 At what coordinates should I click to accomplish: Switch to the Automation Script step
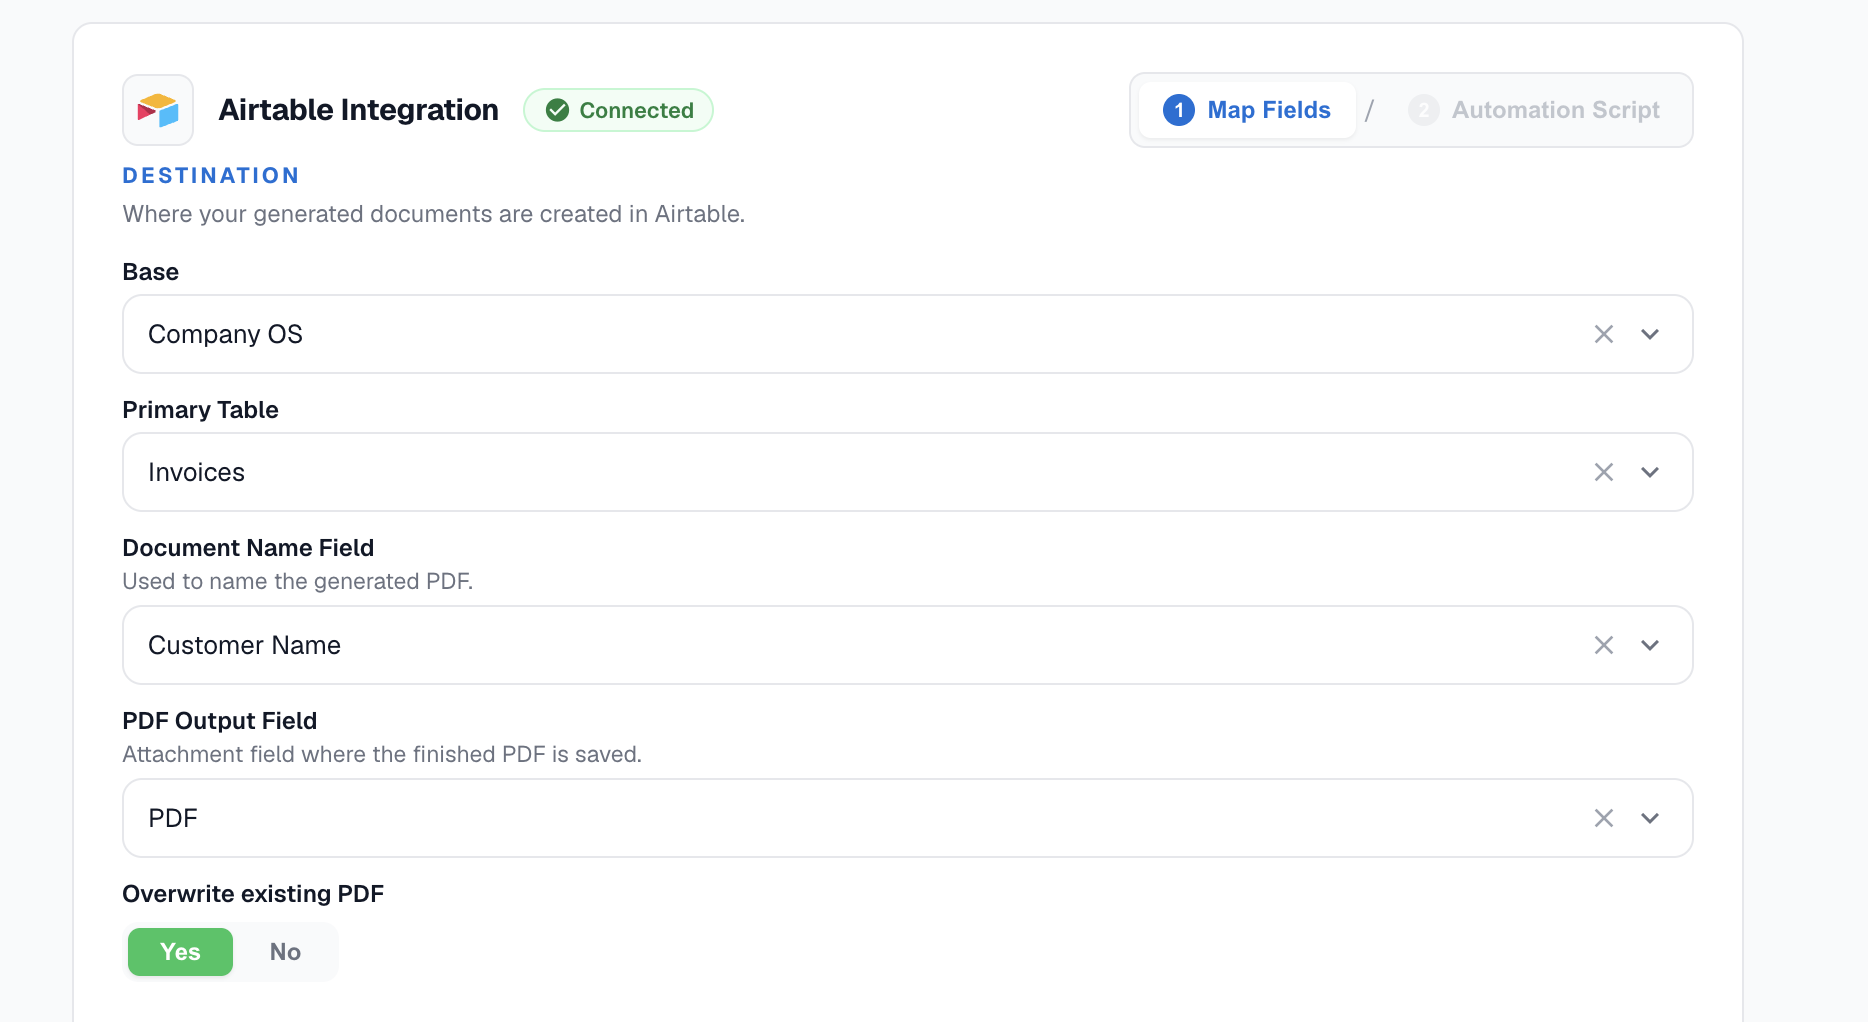pyautogui.click(x=1534, y=110)
